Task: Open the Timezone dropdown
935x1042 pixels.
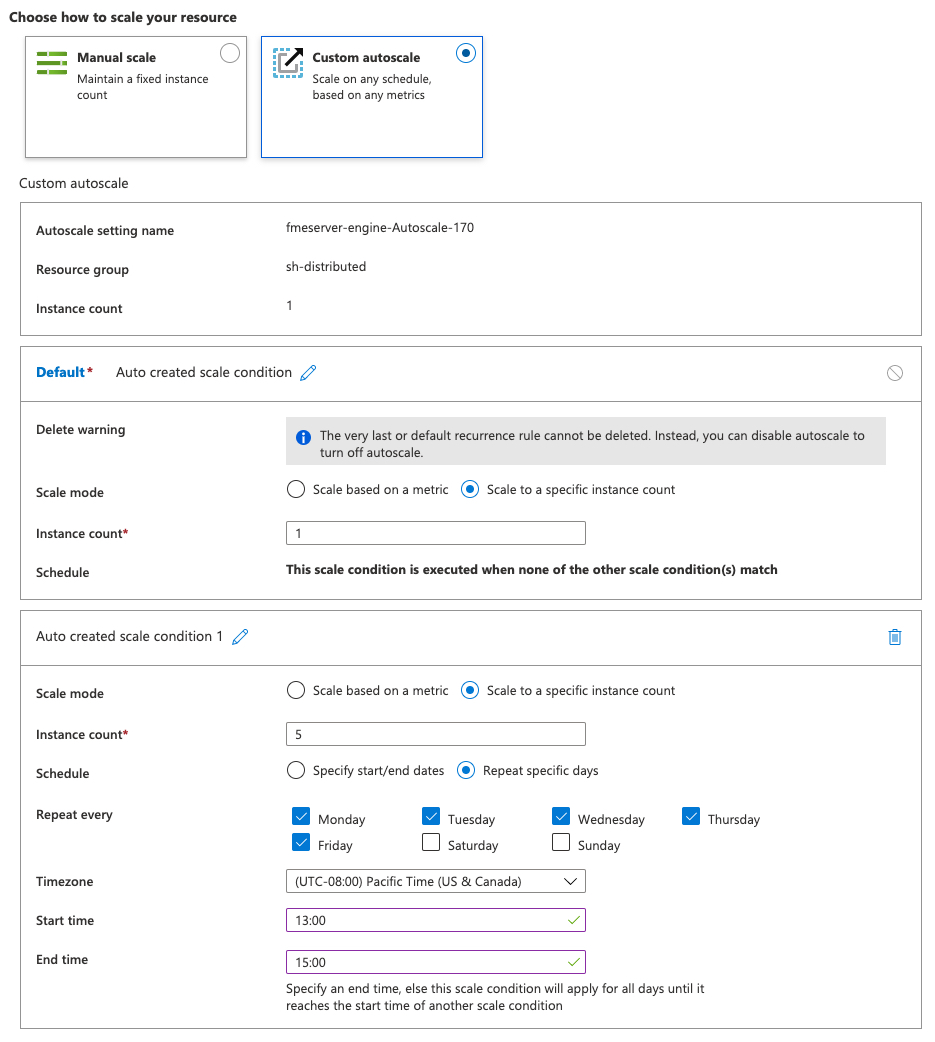Action: coord(436,881)
